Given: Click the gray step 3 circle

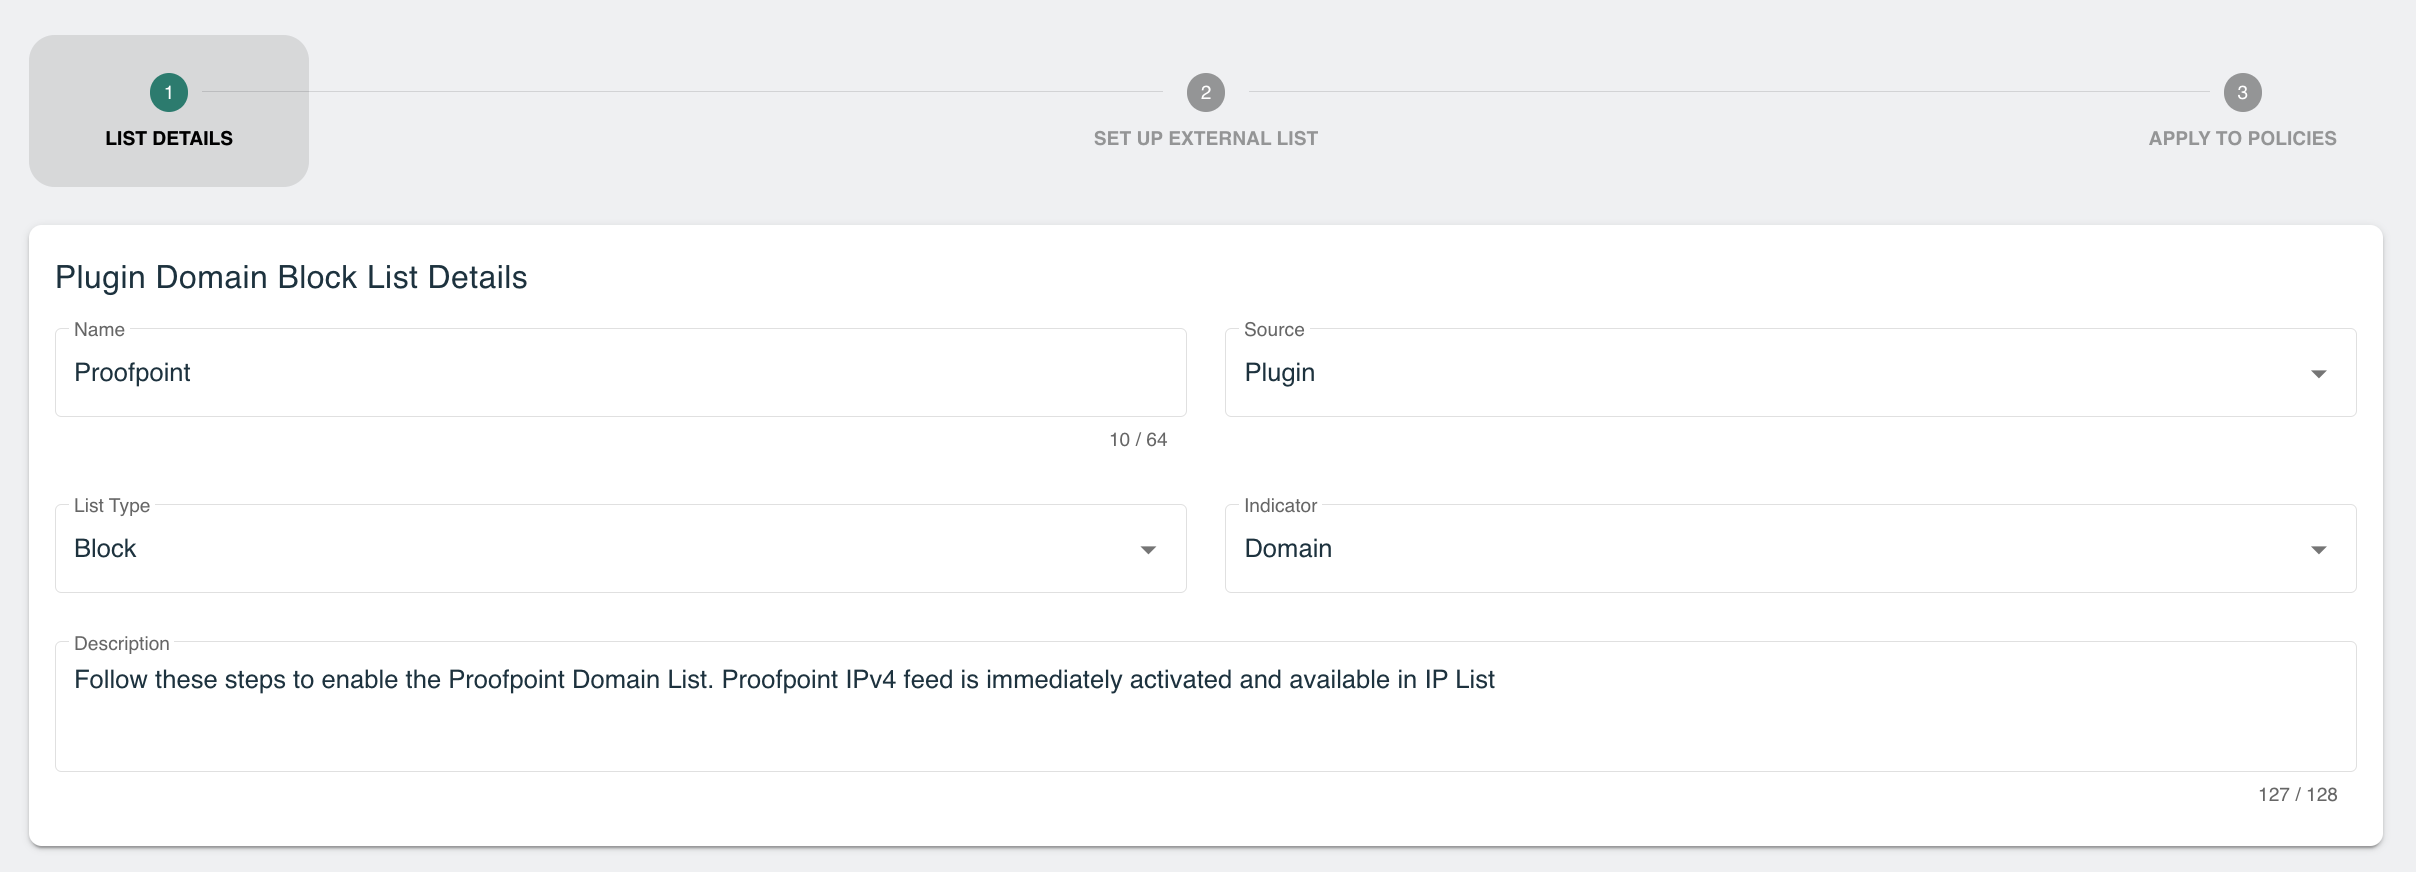Looking at the screenshot, I should coord(2242,93).
